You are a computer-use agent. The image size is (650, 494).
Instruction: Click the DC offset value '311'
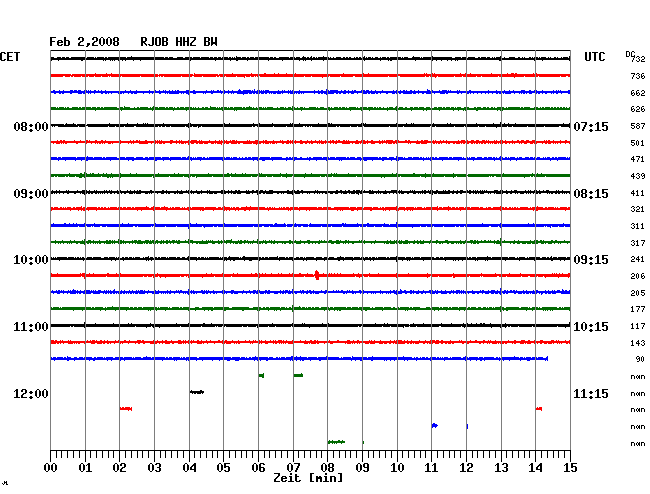[x=638, y=226]
